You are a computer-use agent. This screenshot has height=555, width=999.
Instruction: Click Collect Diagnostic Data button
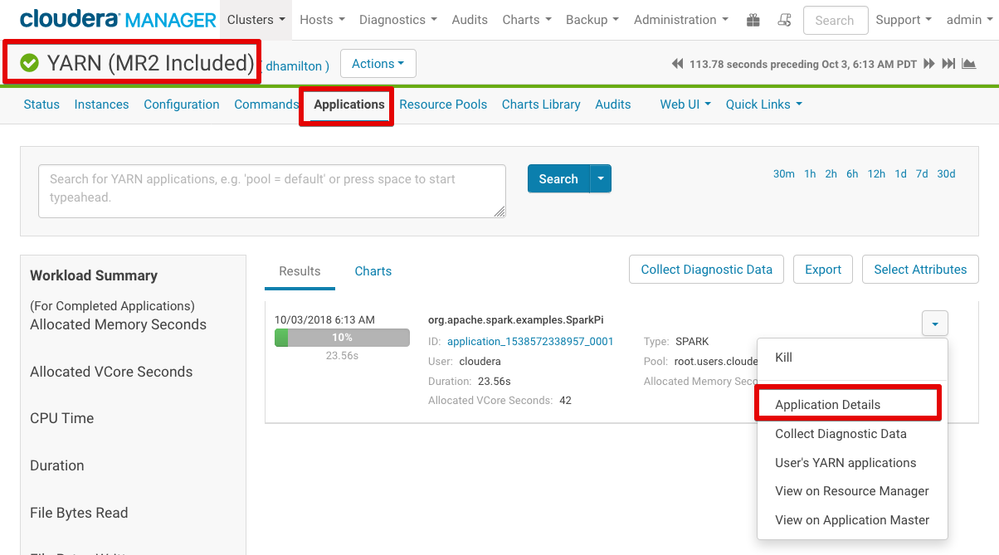click(707, 270)
